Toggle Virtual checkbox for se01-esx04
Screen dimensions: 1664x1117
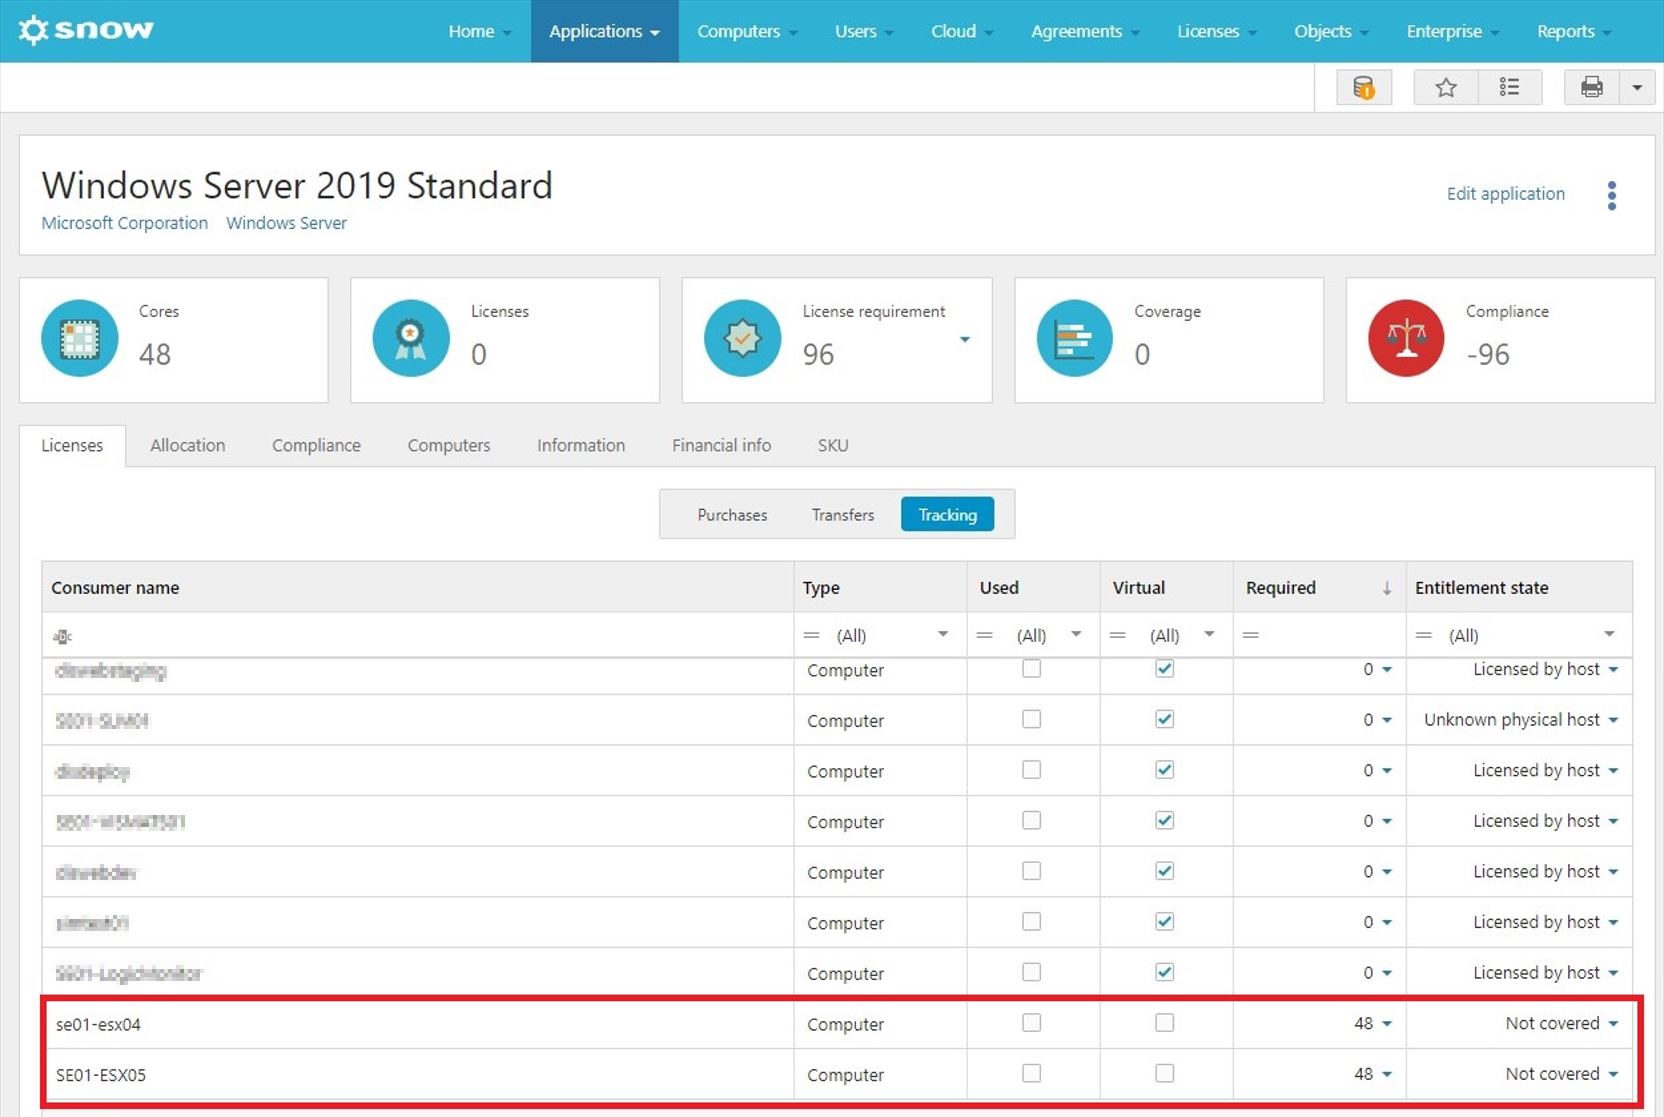point(1165,1023)
